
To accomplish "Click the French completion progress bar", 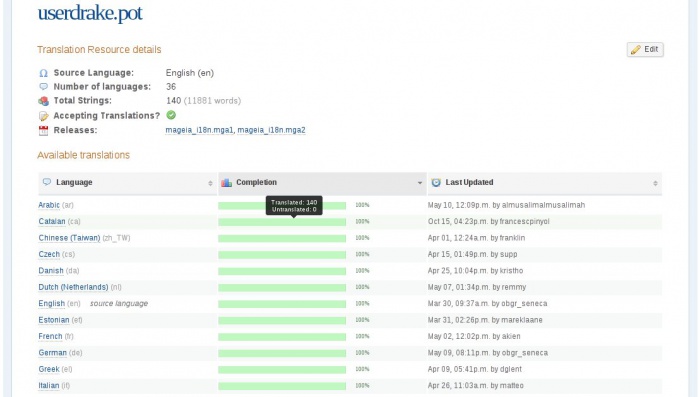I will coord(282,337).
